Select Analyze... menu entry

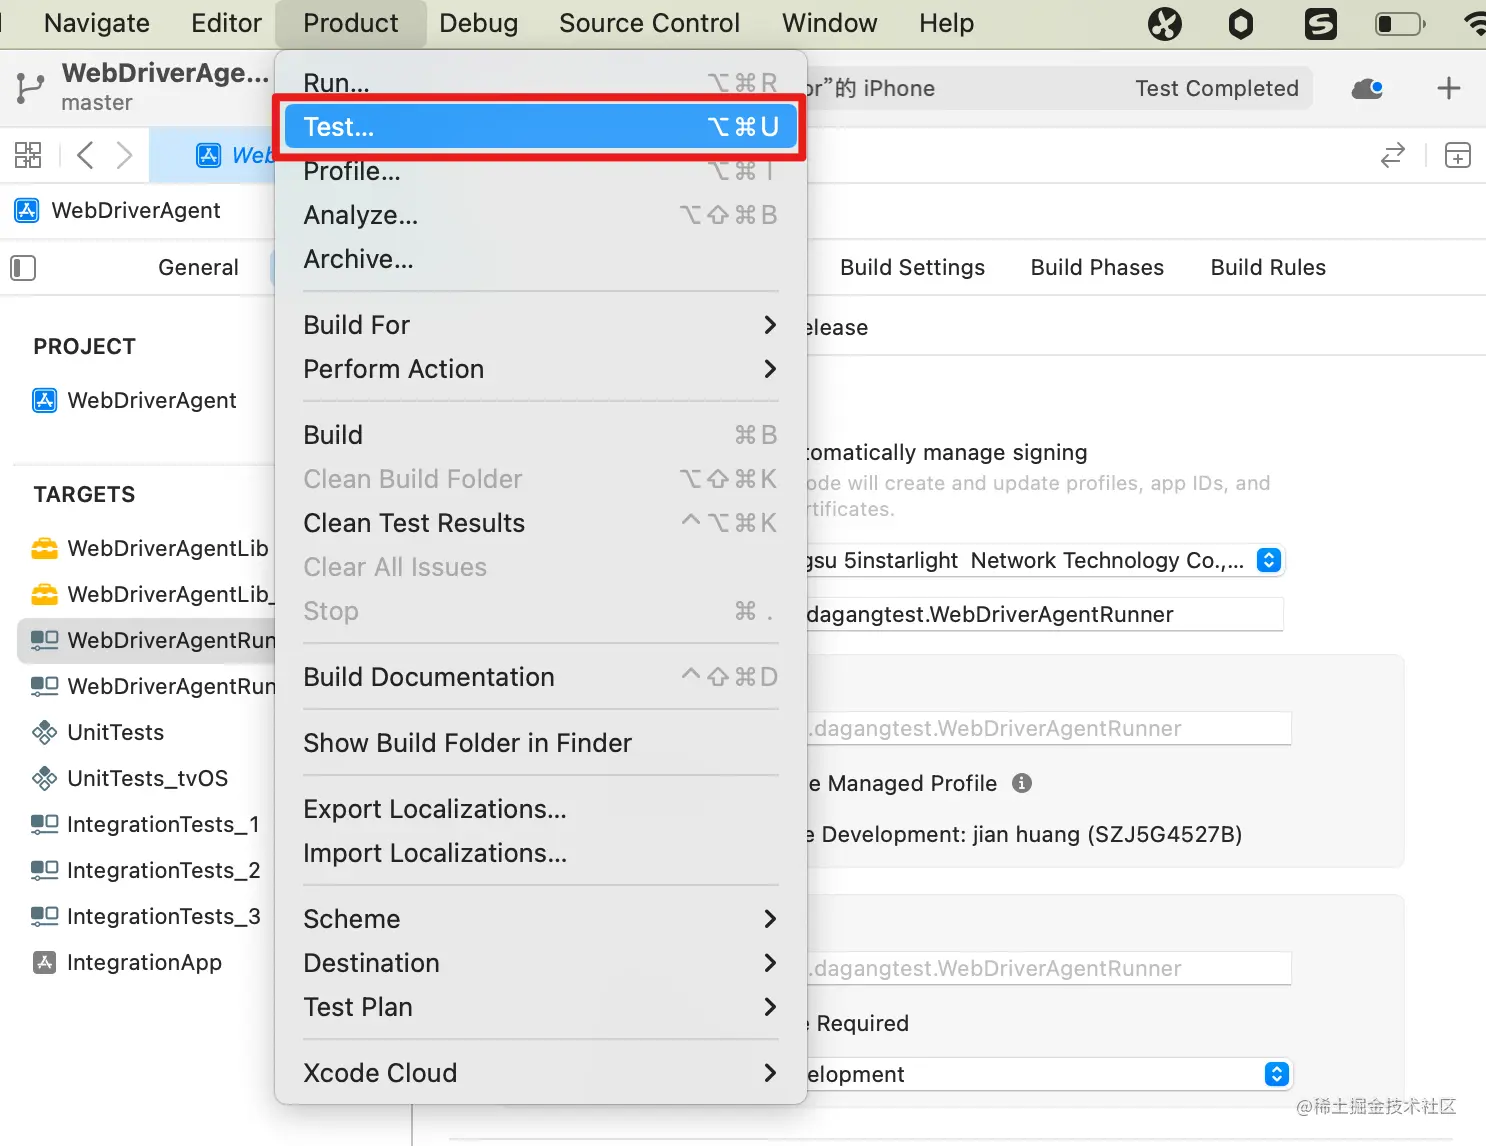(540, 215)
